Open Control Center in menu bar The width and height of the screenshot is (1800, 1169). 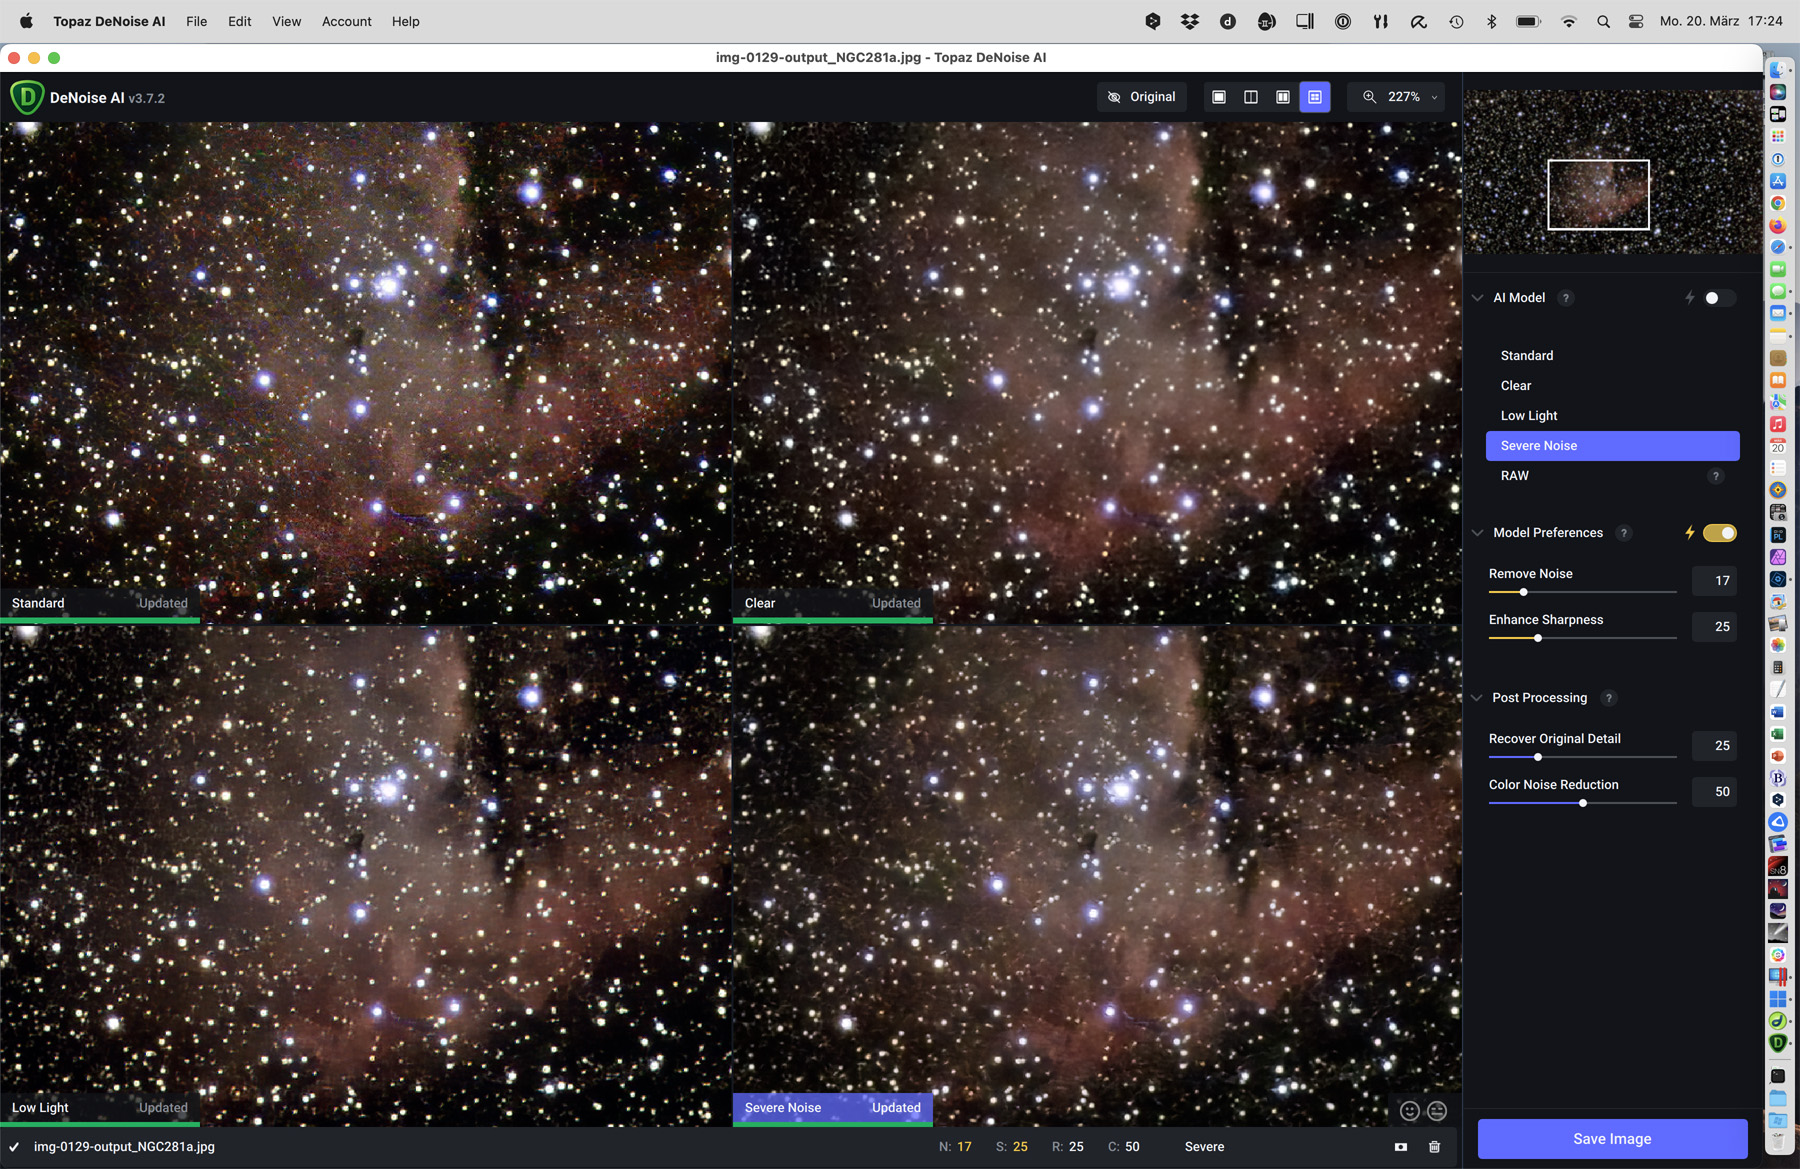tap(1636, 21)
